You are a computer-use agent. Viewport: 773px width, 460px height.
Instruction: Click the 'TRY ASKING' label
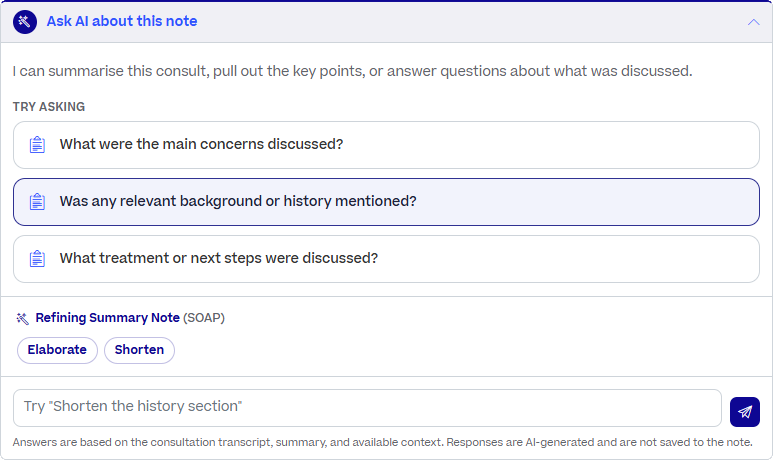pyautogui.click(x=49, y=106)
